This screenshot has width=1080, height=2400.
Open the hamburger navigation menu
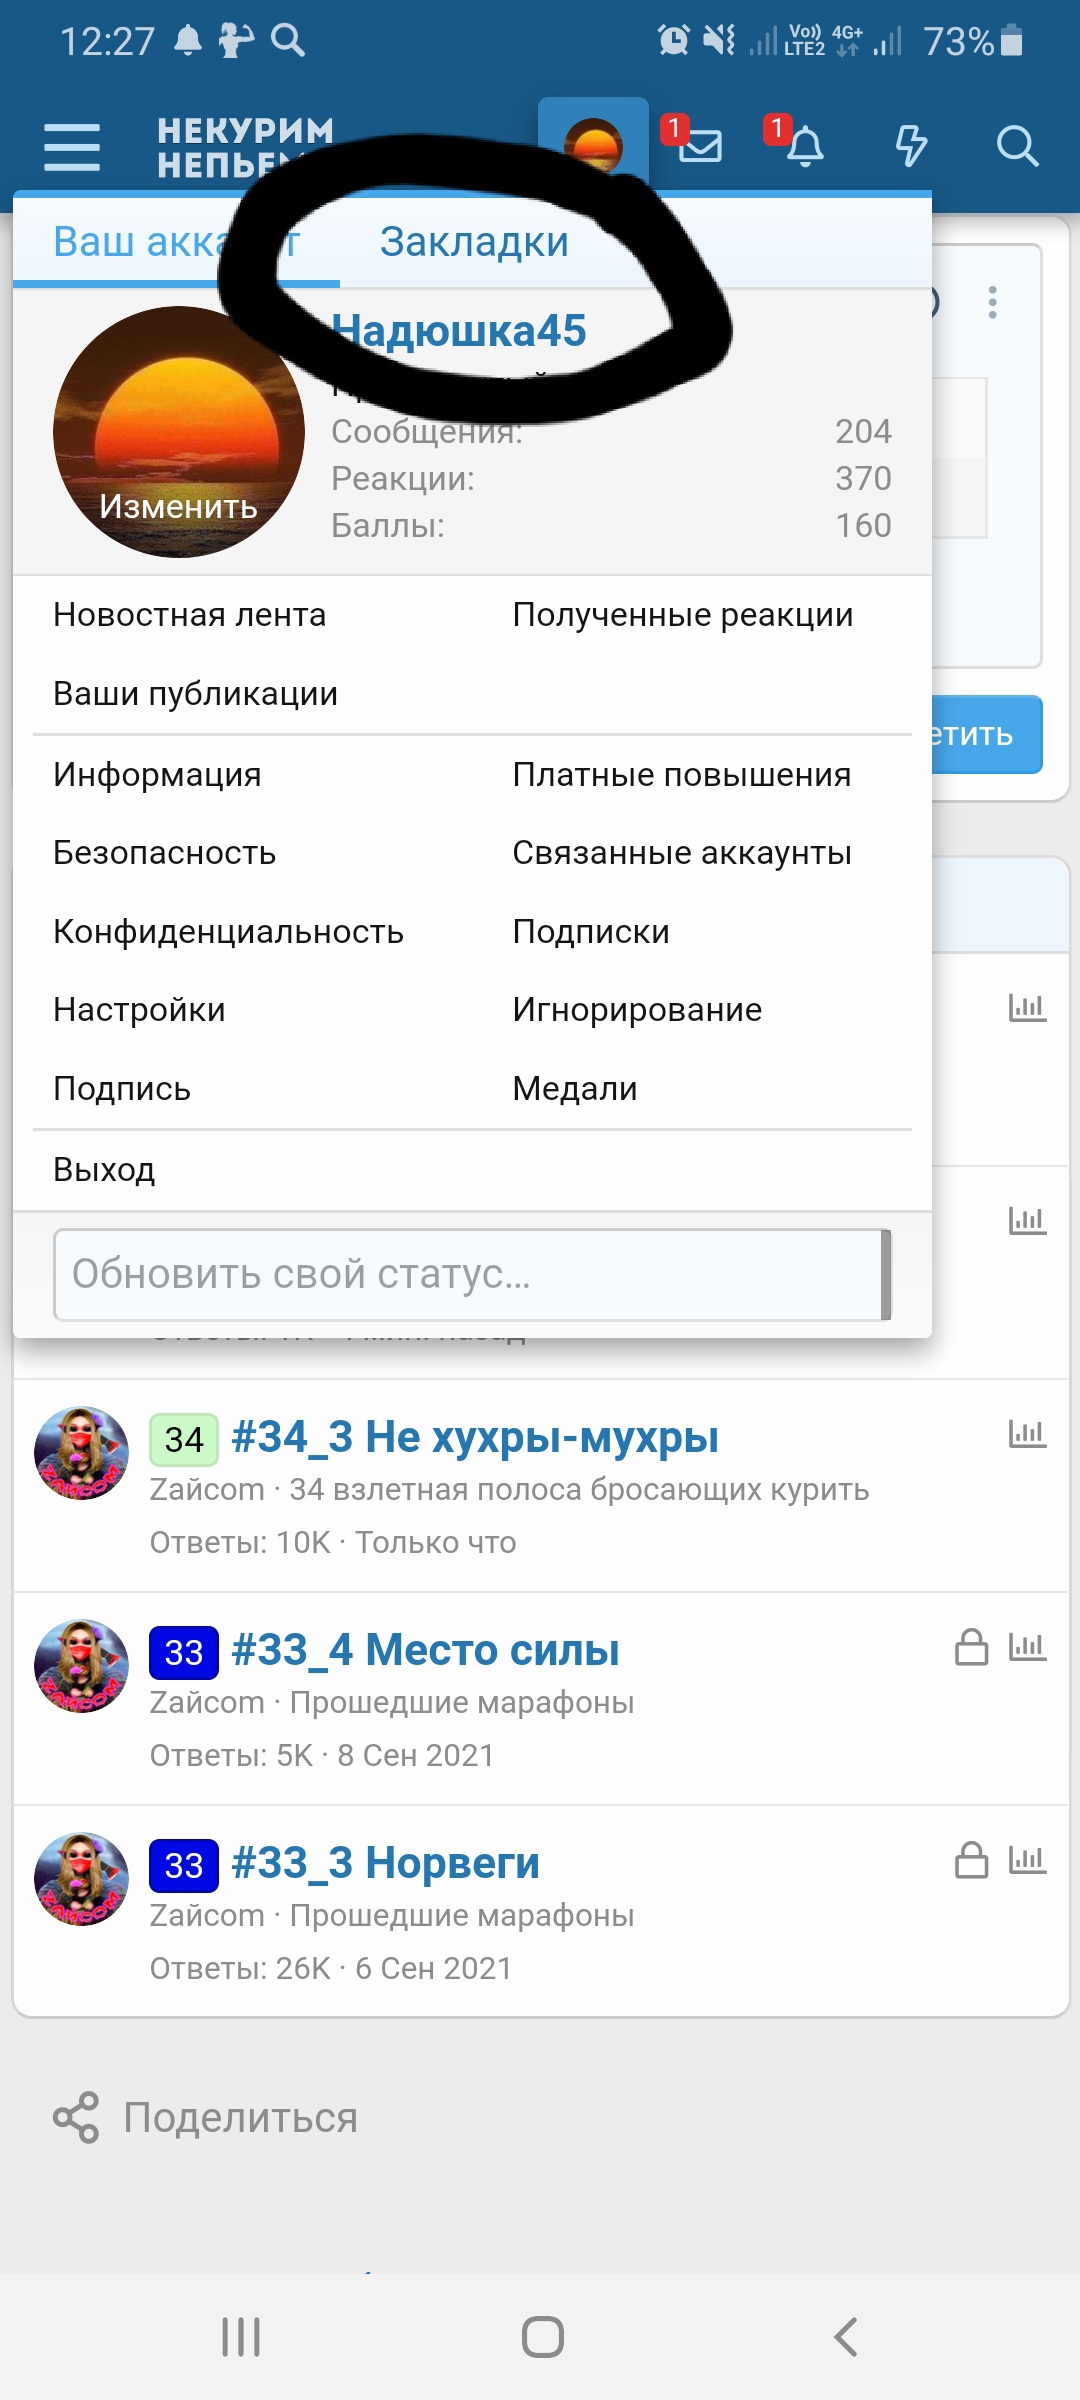tap(72, 148)
